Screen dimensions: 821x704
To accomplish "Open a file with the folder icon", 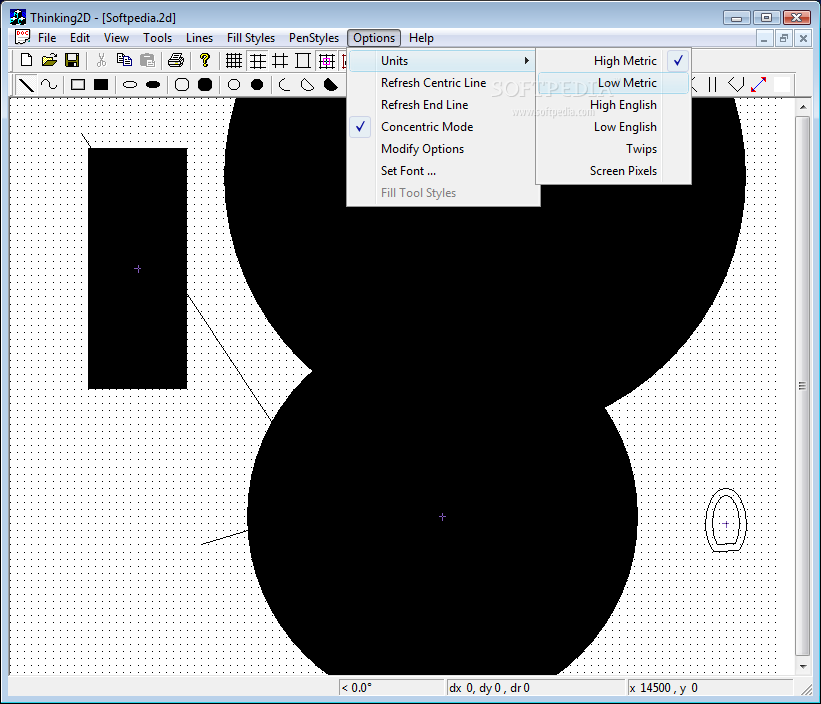I will pyautogui.click(x=49, y=60).
